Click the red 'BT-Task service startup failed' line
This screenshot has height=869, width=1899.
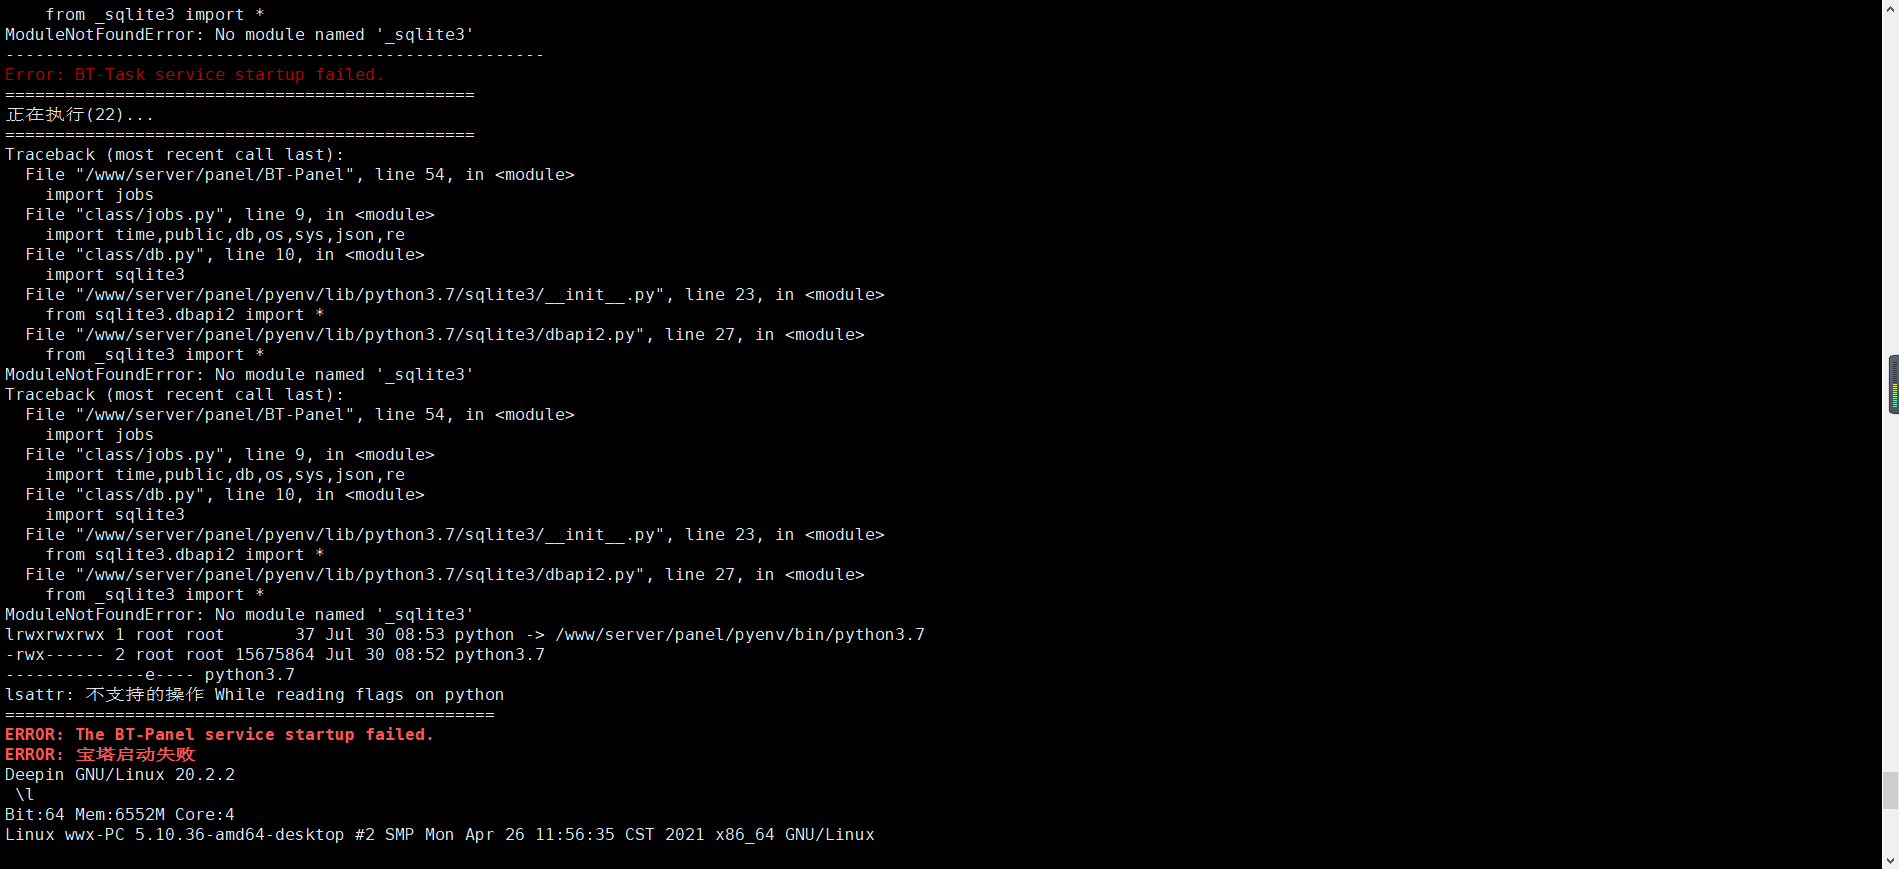click(195, 75)
